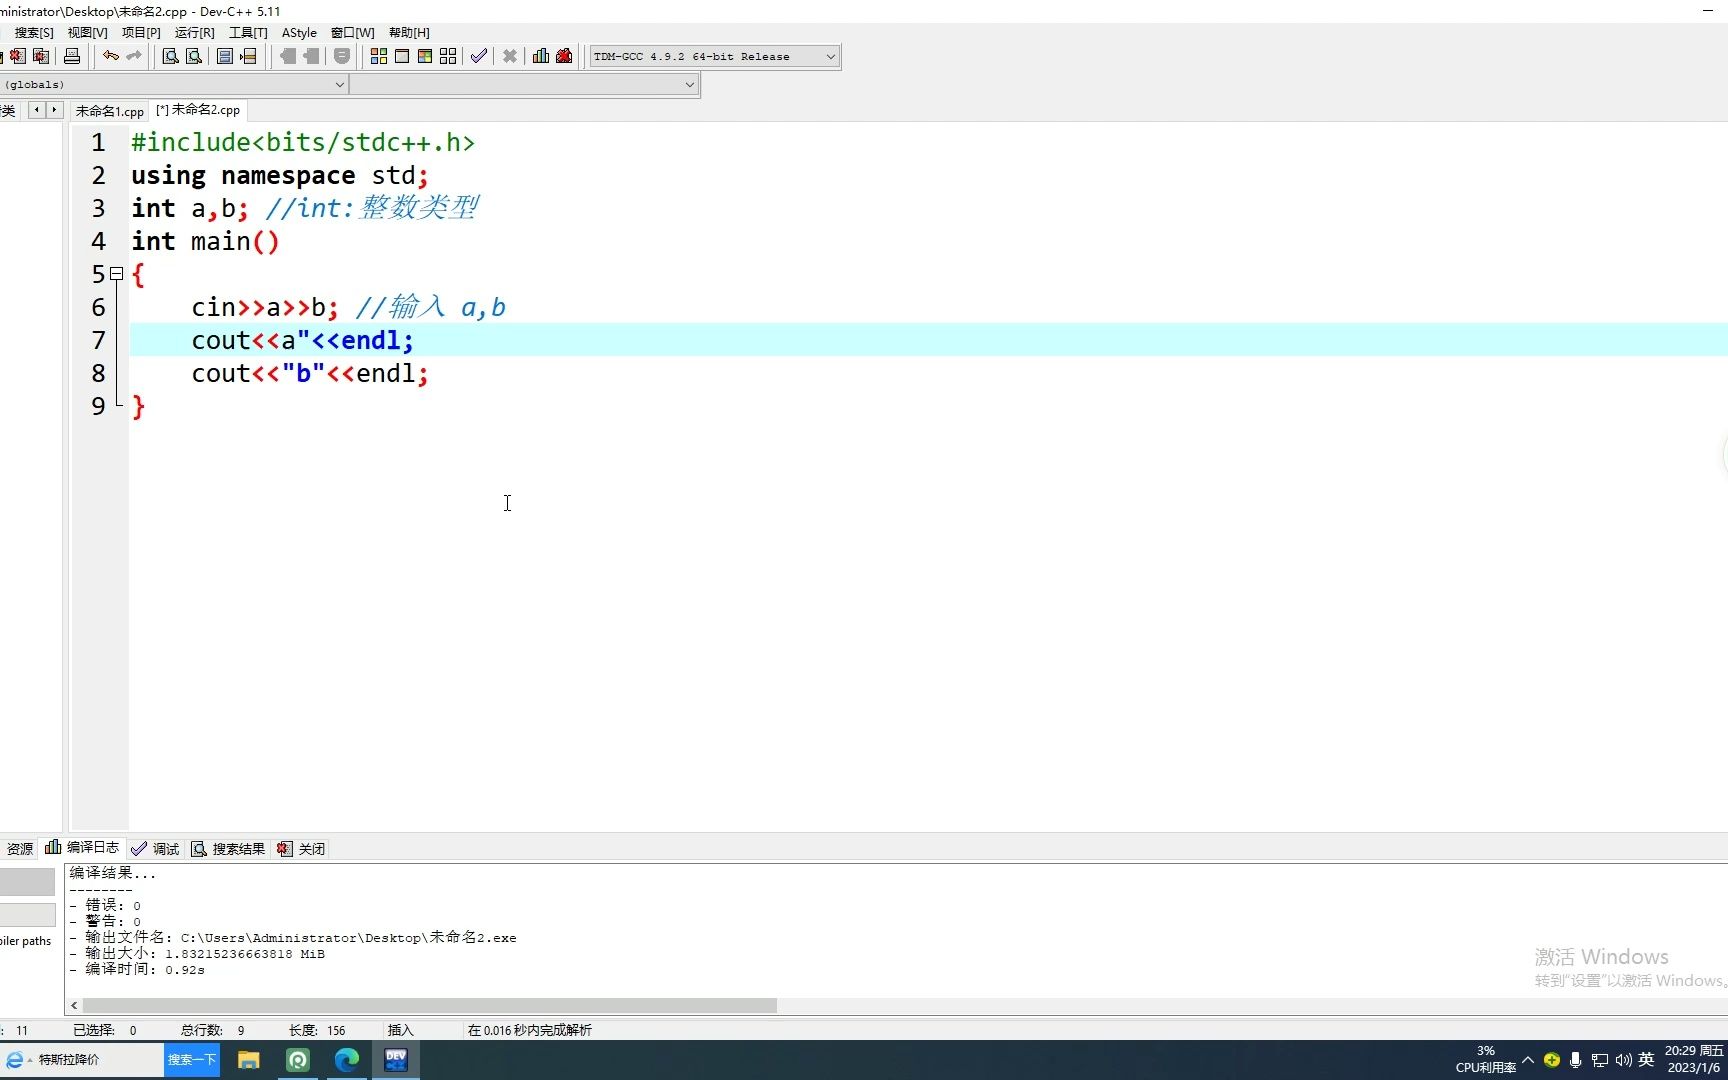Image resolution: width=1728 pixels, height=1080 pixels.
Task: Click line 7 cout<<a"<<endl; in the editor
Action: pos(303,340)
